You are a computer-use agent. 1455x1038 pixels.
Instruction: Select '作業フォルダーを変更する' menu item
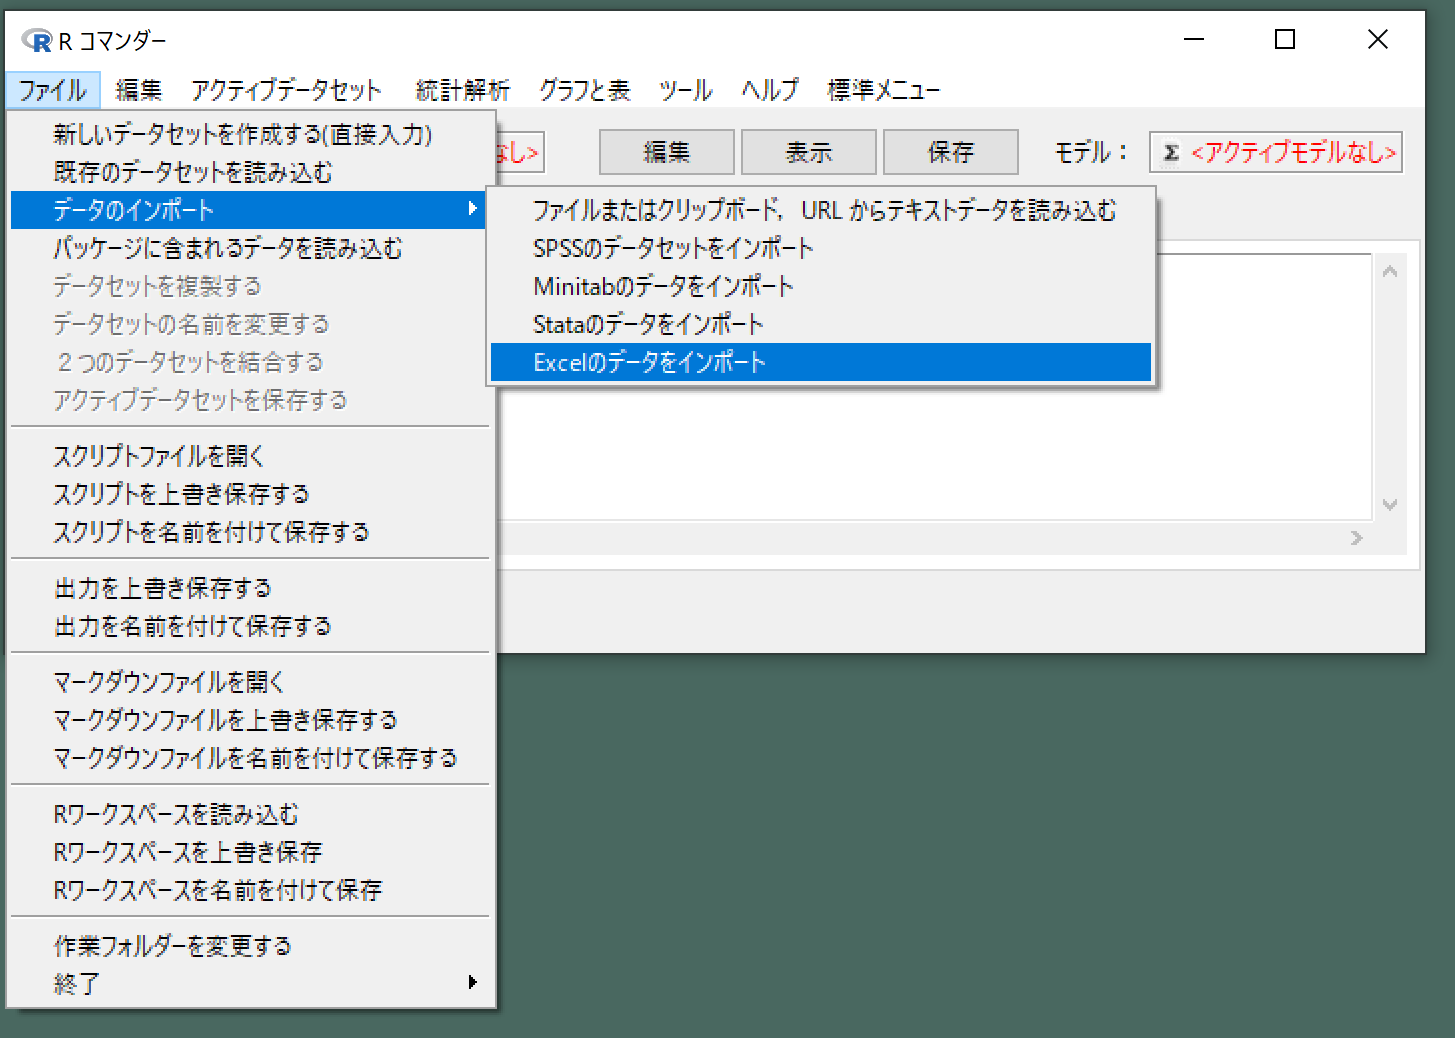coord(172,946)
